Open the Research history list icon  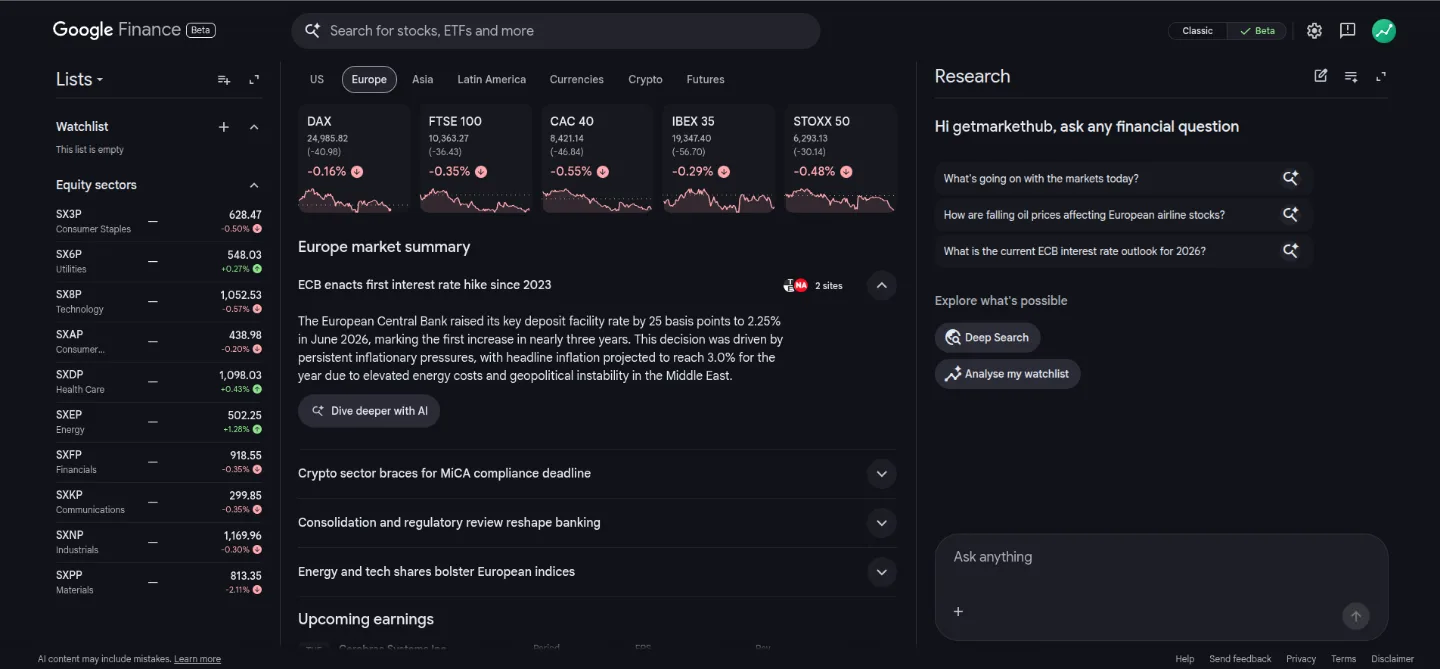pyautogui.click(x=1351, y=76)
